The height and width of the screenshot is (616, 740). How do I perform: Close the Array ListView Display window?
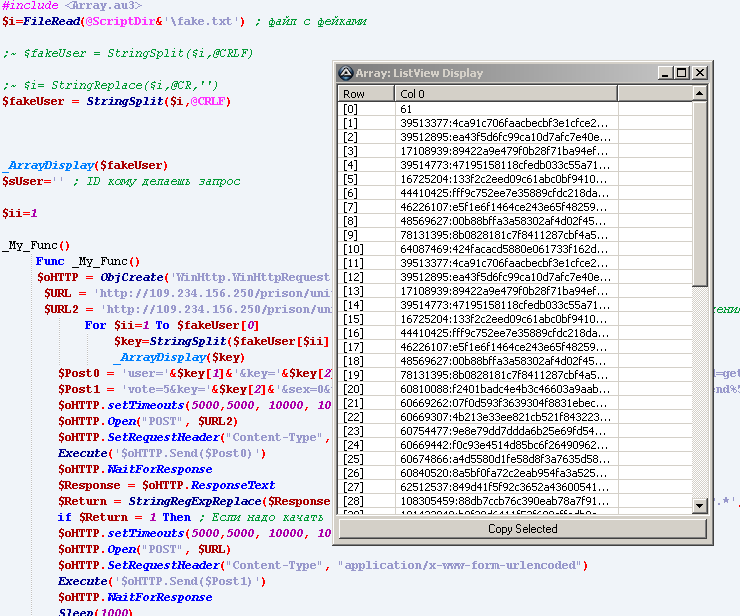coord(699,73)
